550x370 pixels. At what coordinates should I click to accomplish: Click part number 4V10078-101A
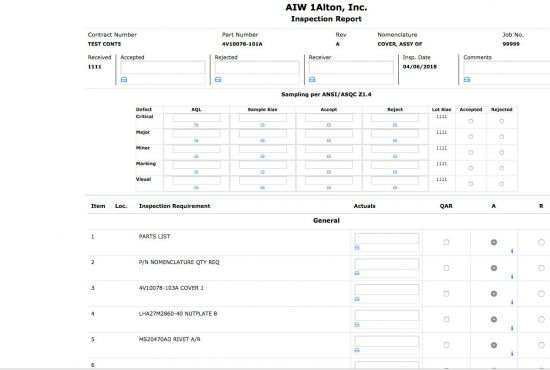242,44
